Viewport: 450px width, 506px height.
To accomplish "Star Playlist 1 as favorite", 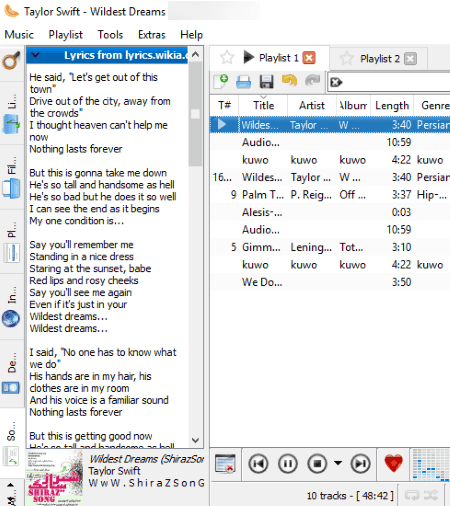I will (x=227, y=57).
